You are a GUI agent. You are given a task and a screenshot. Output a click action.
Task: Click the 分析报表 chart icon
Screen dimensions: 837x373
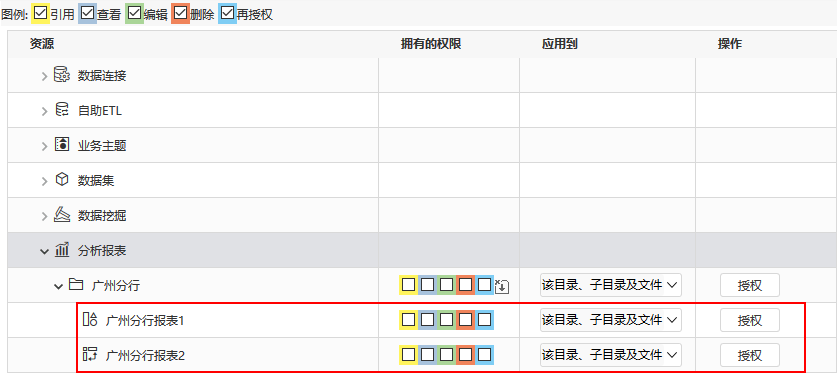[62, 250]
